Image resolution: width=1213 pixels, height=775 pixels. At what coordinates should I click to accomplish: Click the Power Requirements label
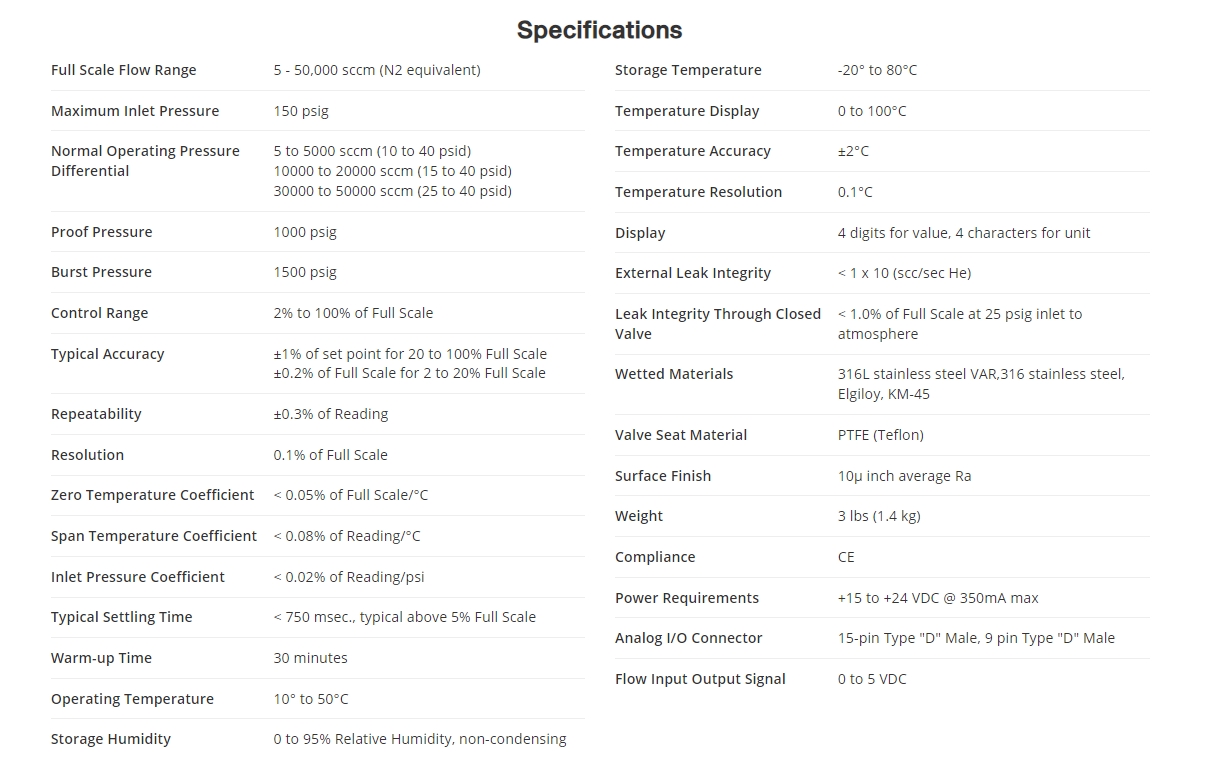point(687,598)
